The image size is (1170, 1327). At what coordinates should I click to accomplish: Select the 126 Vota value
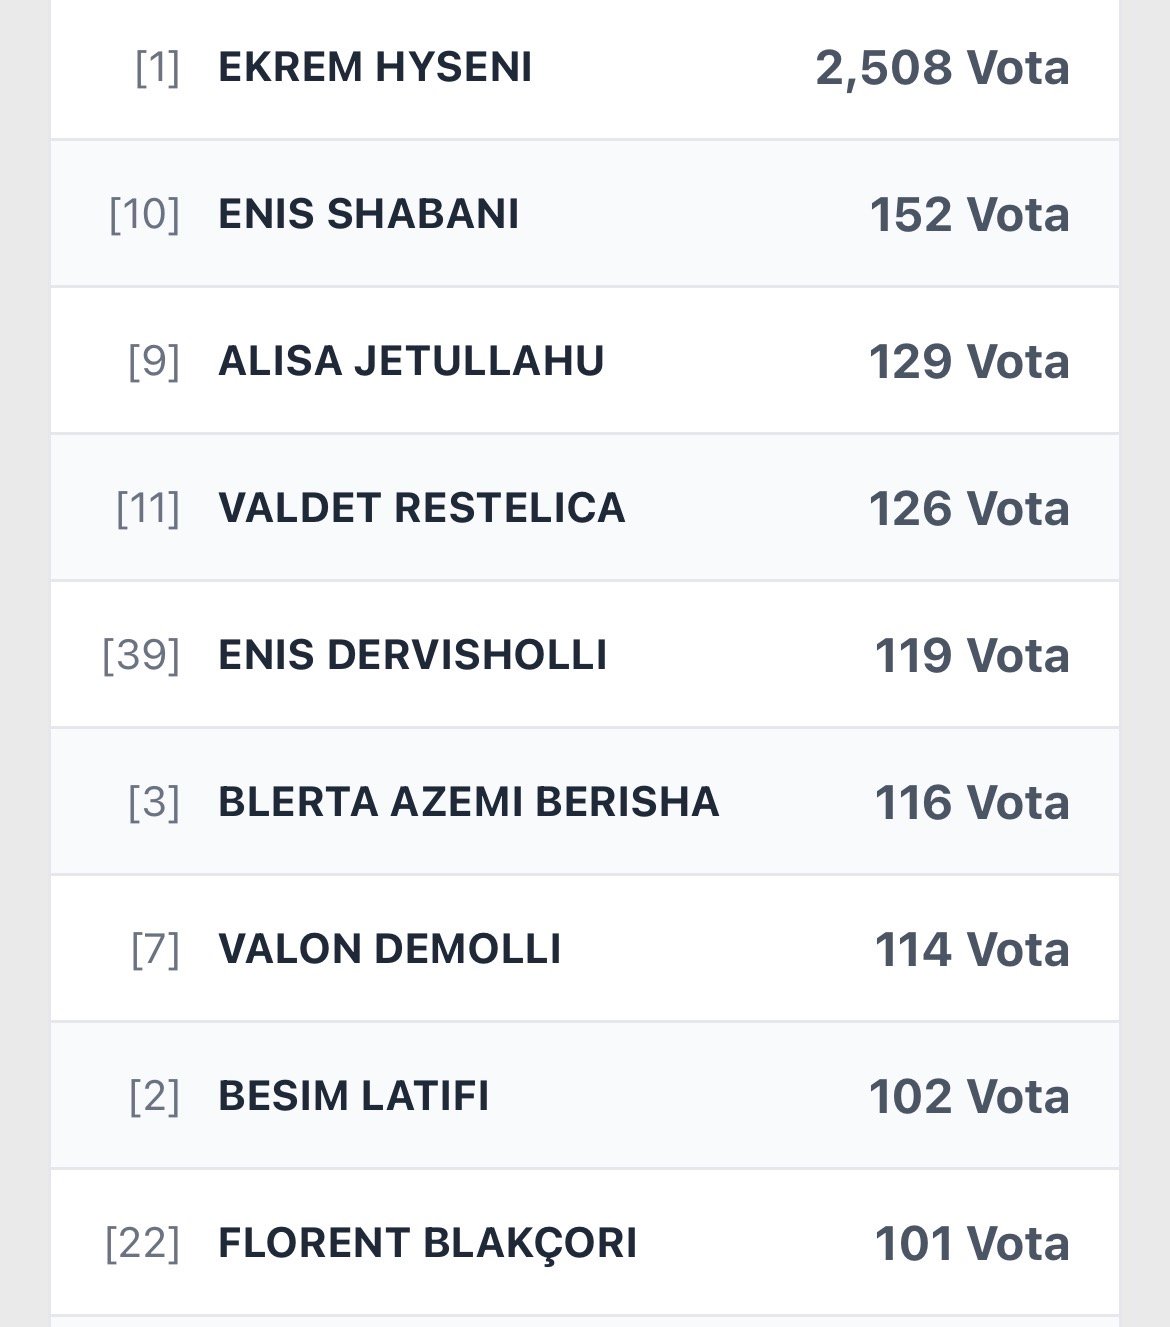click(x=969, y=509)
